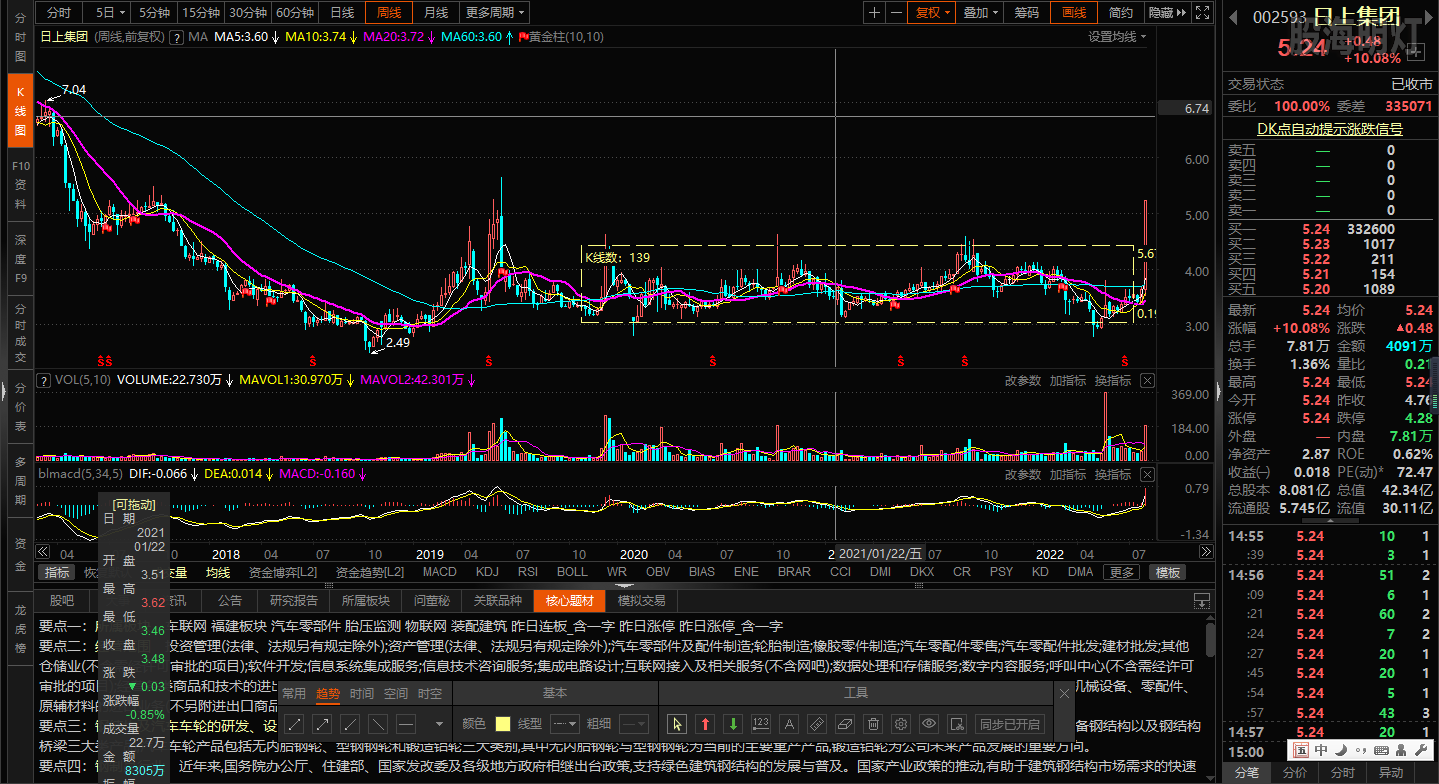
Task: Click the trash delete drawings icon
Action: (x=873, y=723)
